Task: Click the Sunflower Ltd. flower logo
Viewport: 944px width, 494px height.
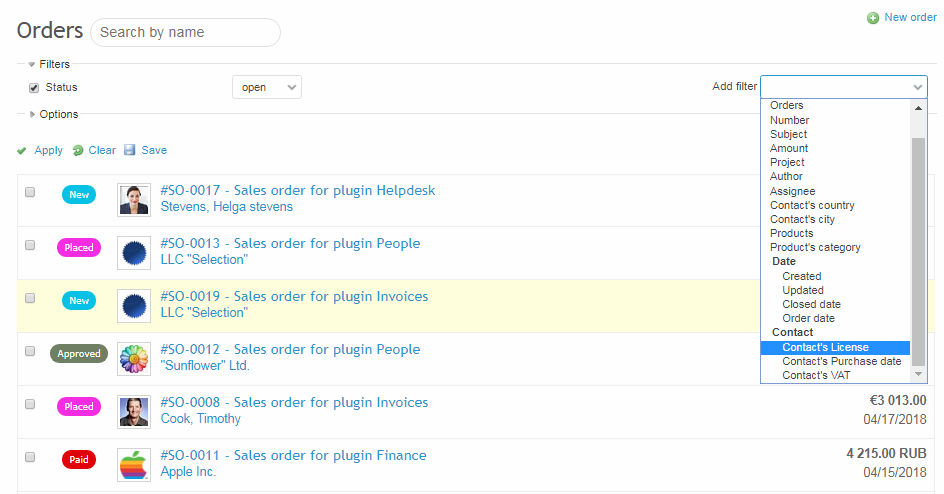Action: [x=133, y=359]
